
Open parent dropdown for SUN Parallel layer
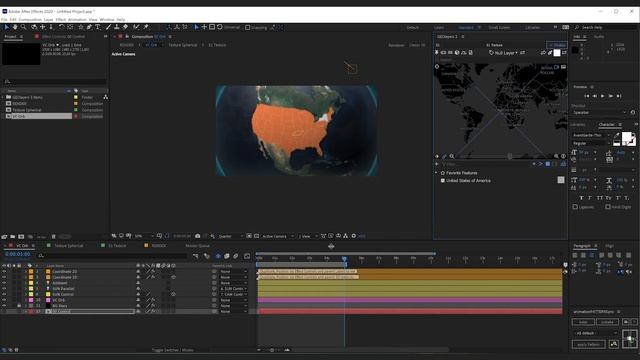click(x=233, y=289)
